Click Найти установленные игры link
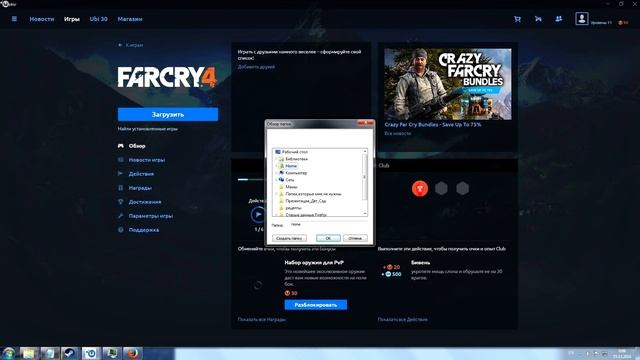 pos(147,129)
